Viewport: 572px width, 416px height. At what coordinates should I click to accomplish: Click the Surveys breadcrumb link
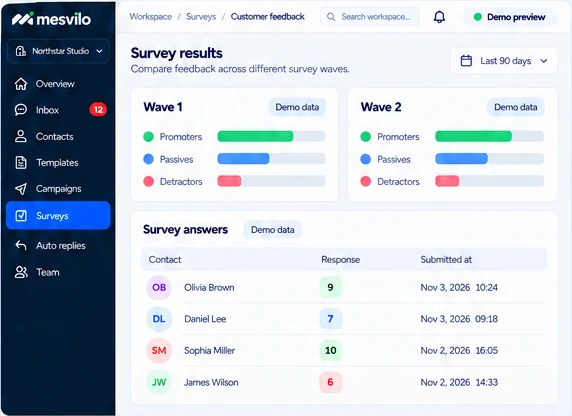[201, 17]
